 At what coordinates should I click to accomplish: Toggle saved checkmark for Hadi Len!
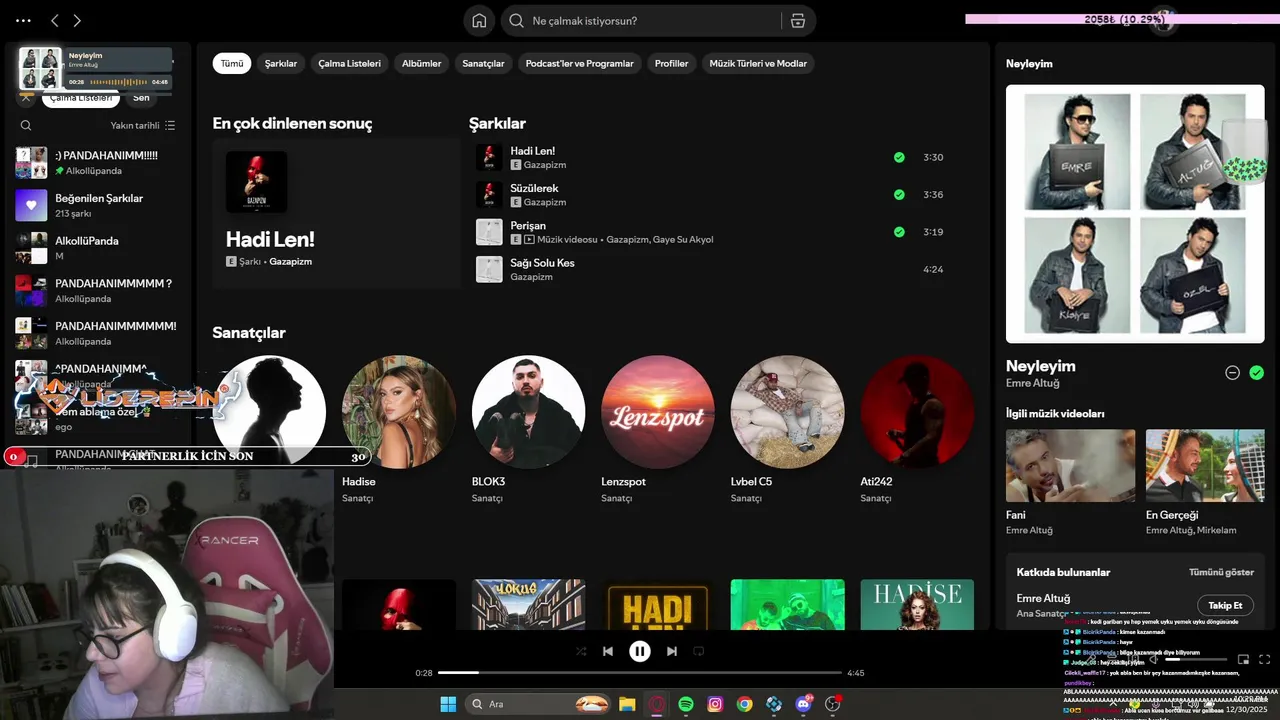click(x=899, y=157)
